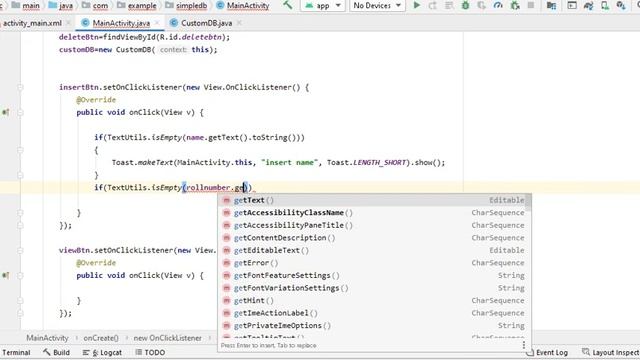The width and height of the screenshot is (640, 360).
Task: Sync project with Gradle files icon
Action: (x=588, y=5)
